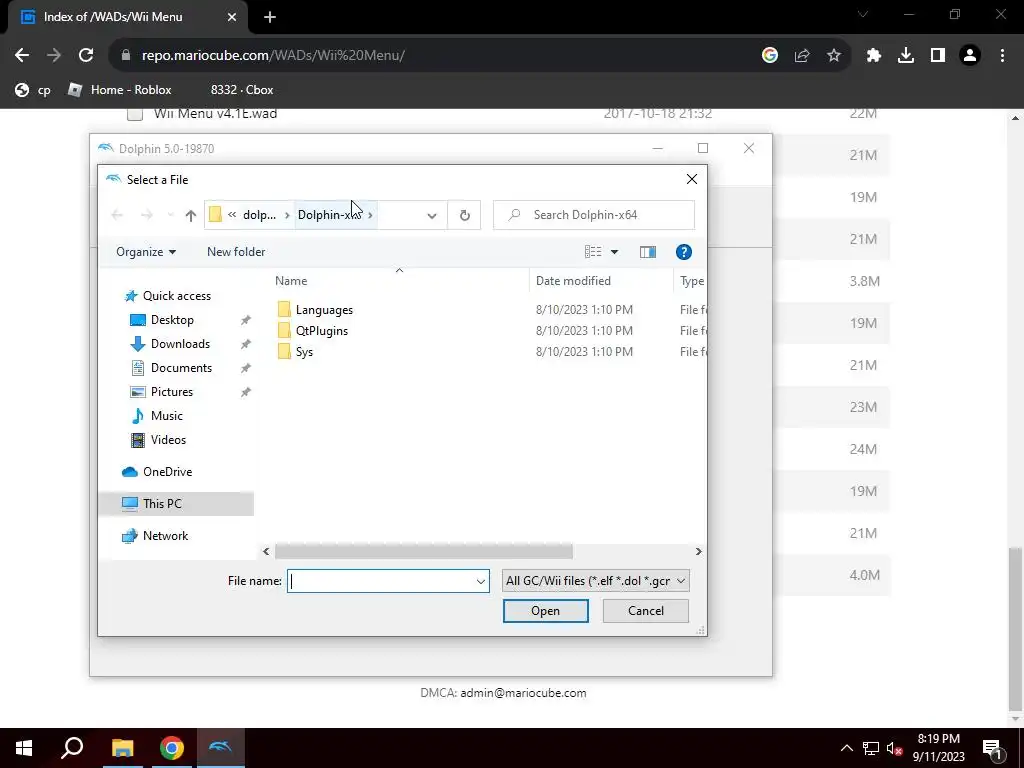Viewport: 1024px width, 768px height.
Task: Toggle Chrome side panel icon
Action: pyautogui.click(x=938, y=56)
